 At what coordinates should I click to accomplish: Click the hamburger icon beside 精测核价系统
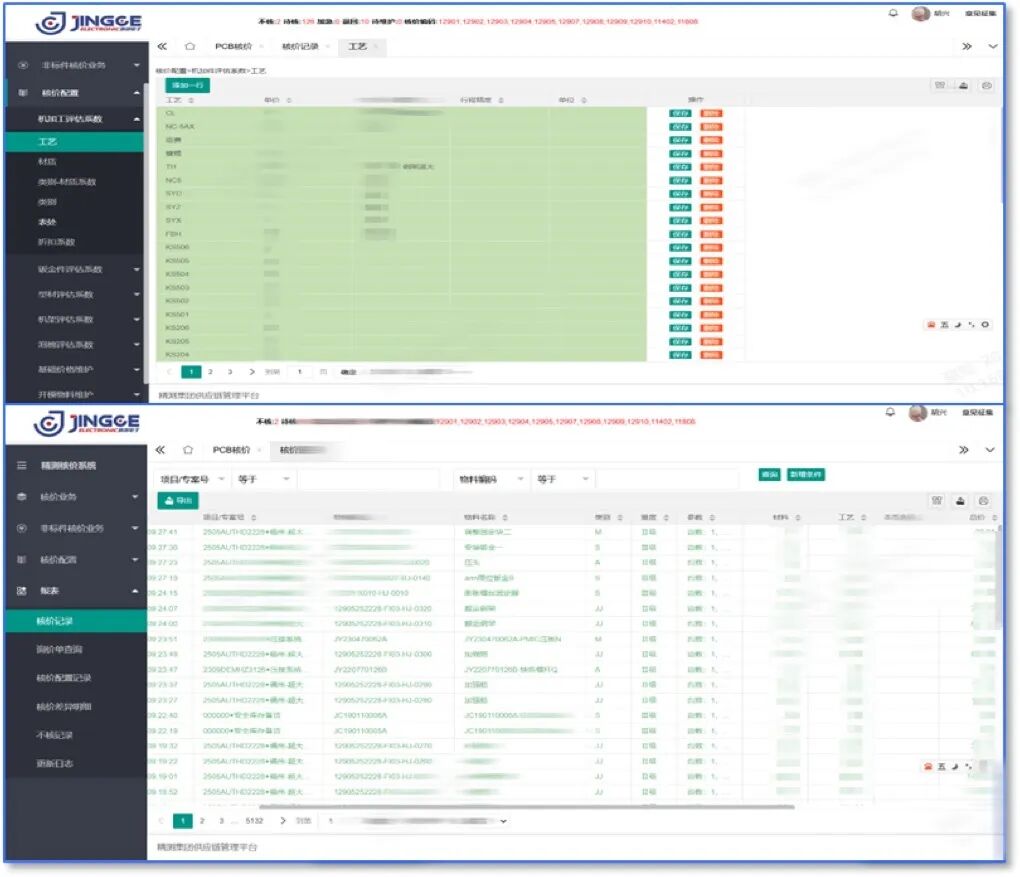tap(22, 466)
